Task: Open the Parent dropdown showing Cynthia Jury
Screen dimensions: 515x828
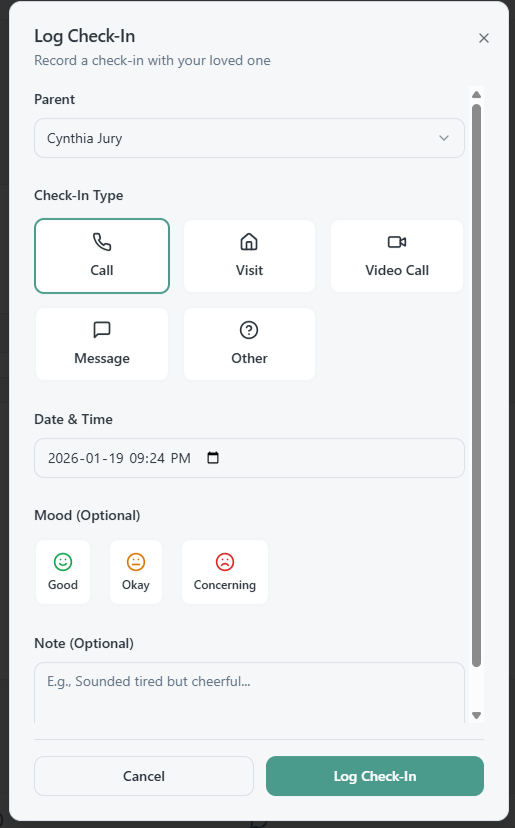Action: pos(249,138)
